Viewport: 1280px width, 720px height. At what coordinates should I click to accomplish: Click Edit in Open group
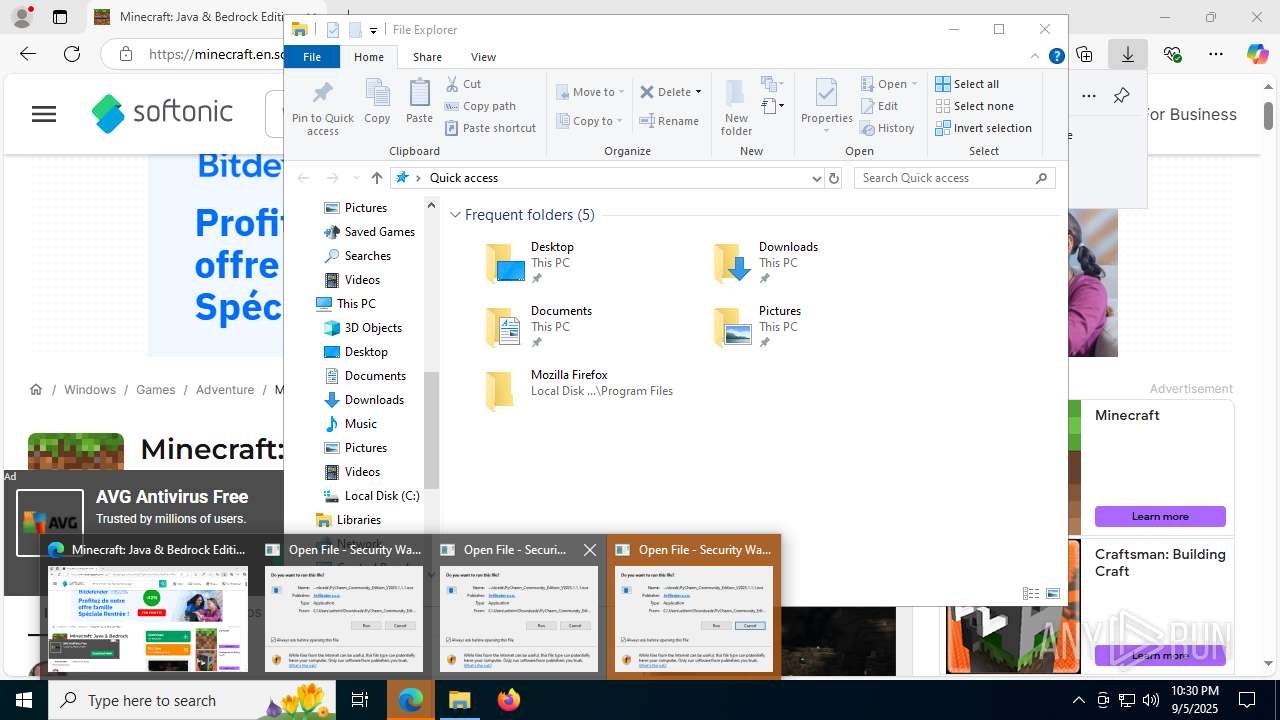[x=879, y=106]
